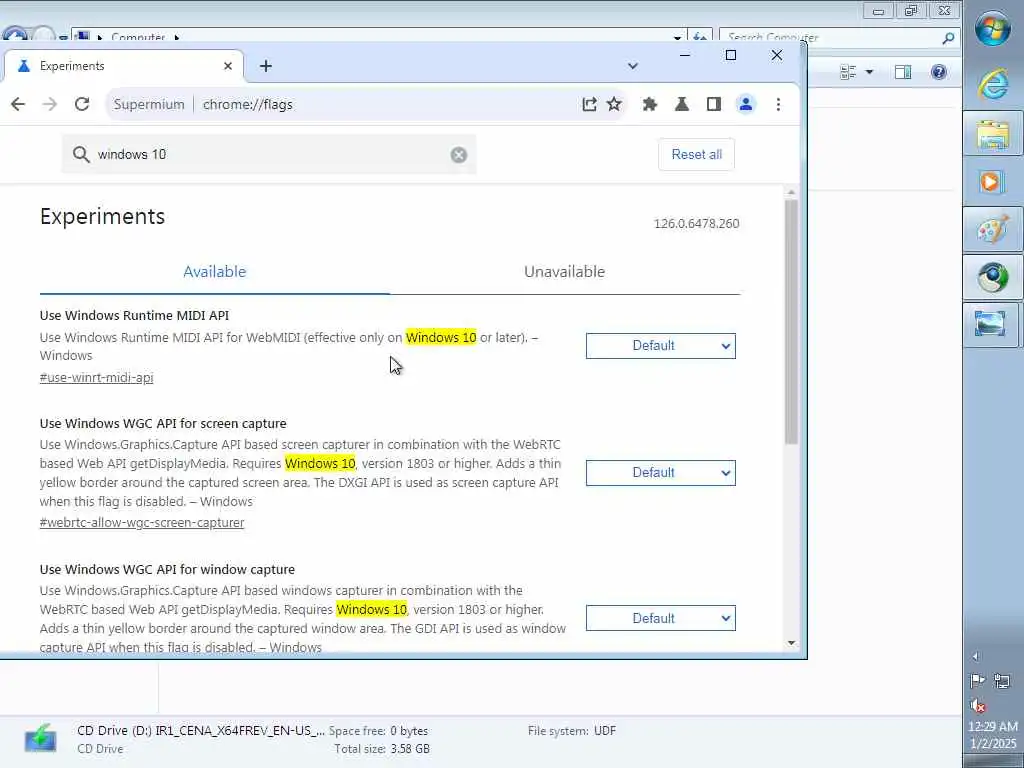
Task: Open Windows Media Player from taskbar
Action: point(993,182)
